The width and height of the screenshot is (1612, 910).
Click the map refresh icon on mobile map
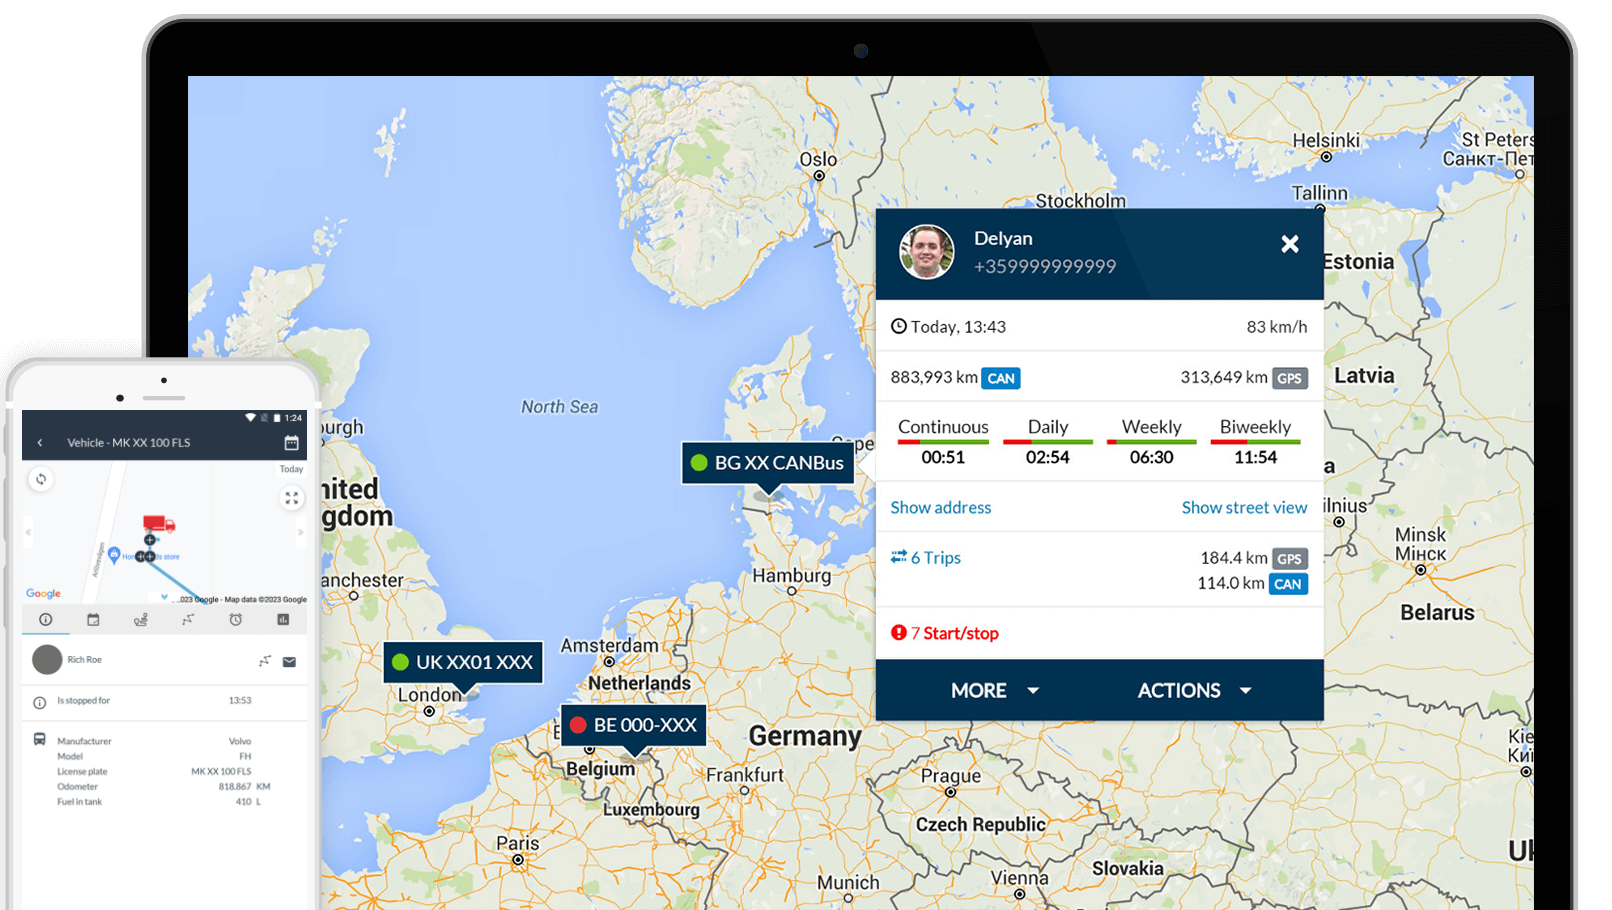[40, 479]
